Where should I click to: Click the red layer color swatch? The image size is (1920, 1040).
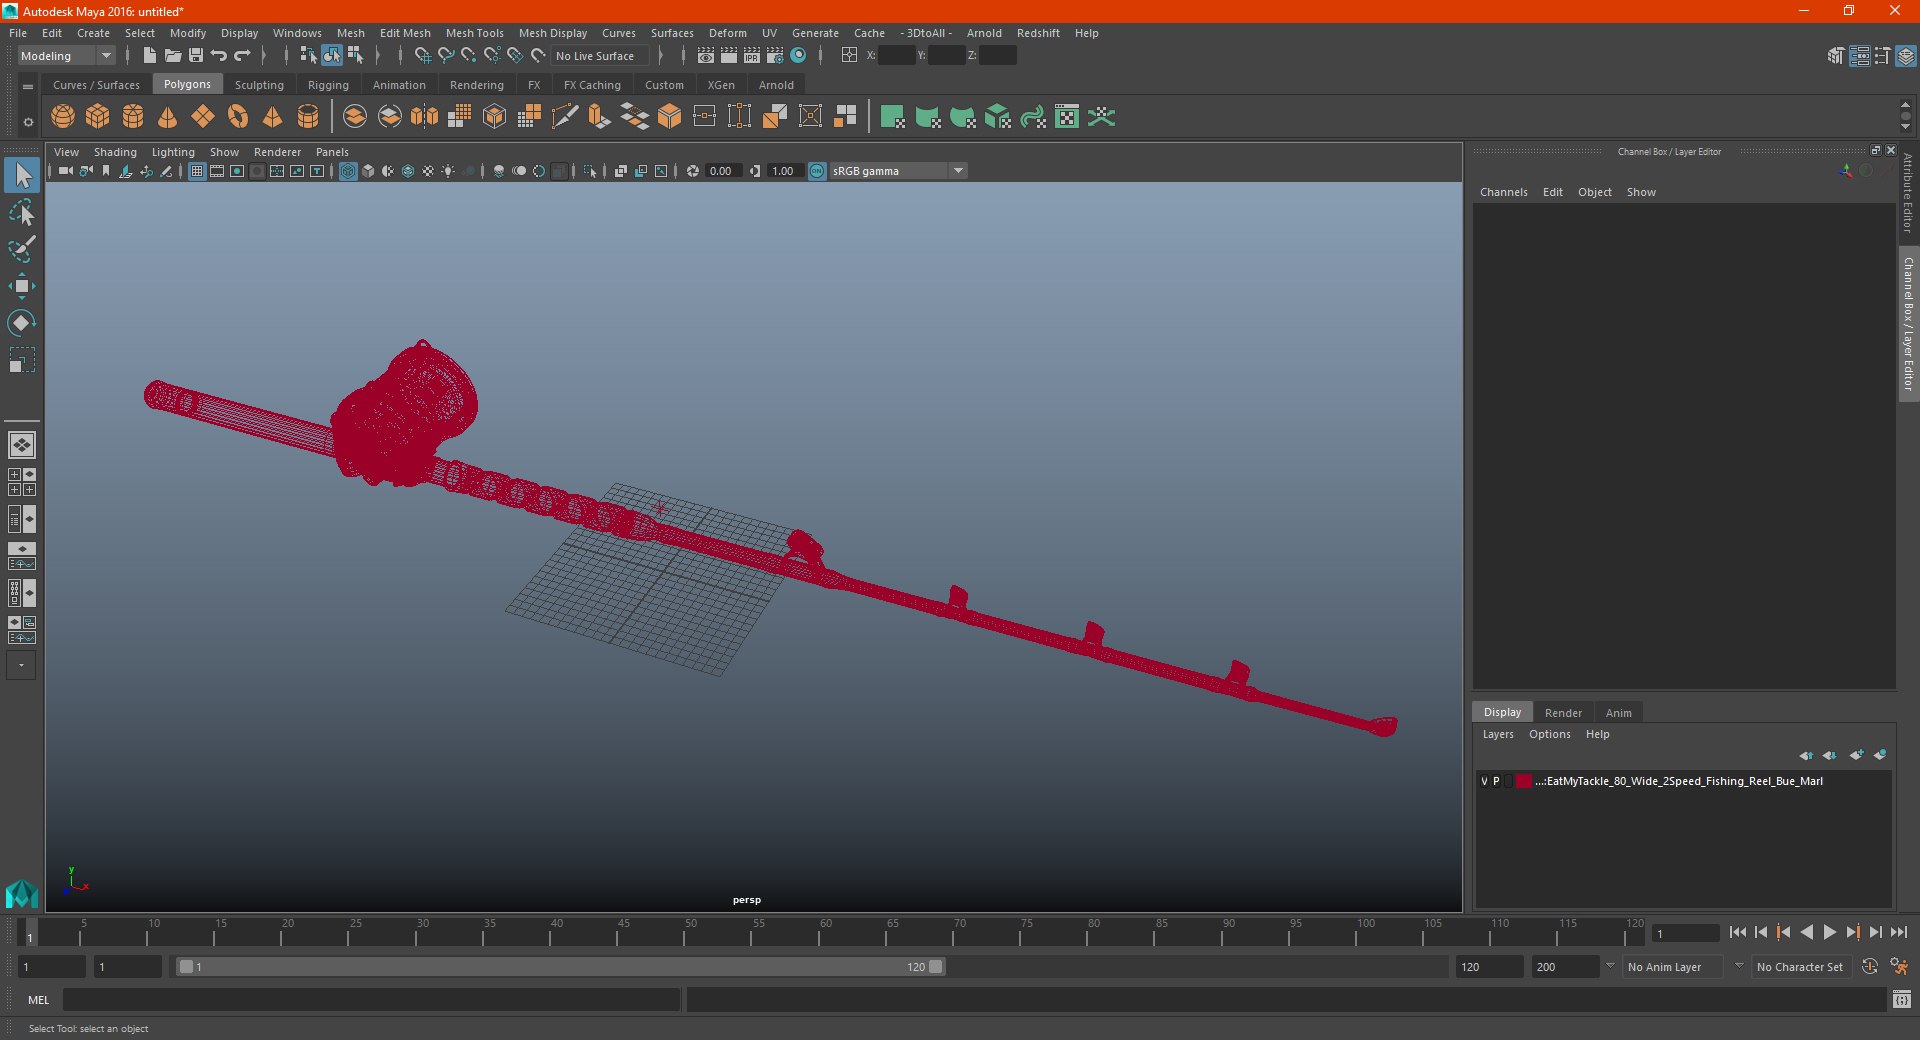click(1523, 781)
